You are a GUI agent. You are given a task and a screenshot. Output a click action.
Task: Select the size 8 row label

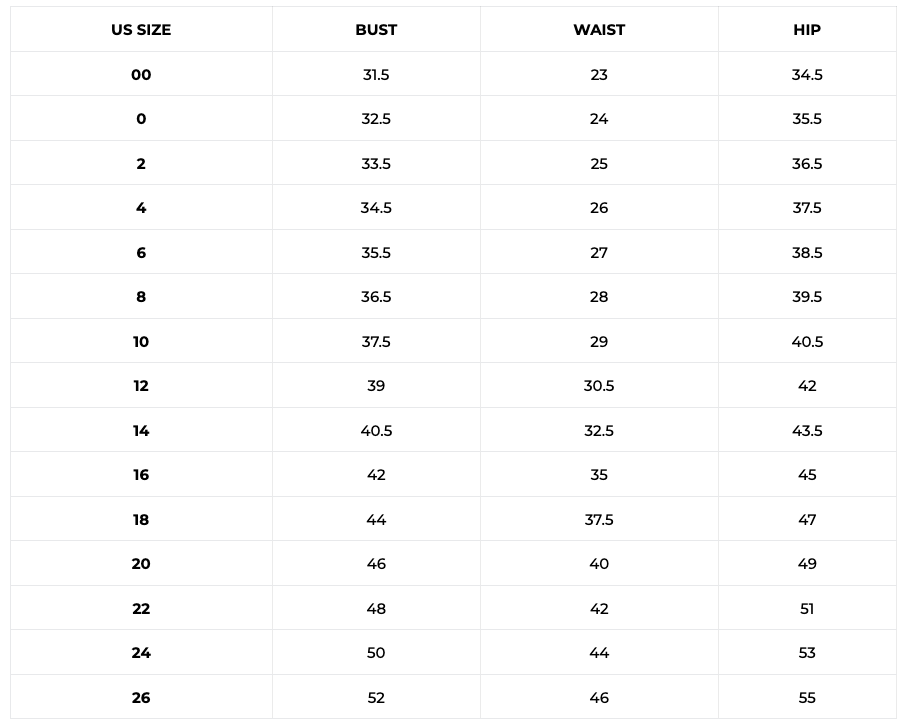(x=141, y=297)
